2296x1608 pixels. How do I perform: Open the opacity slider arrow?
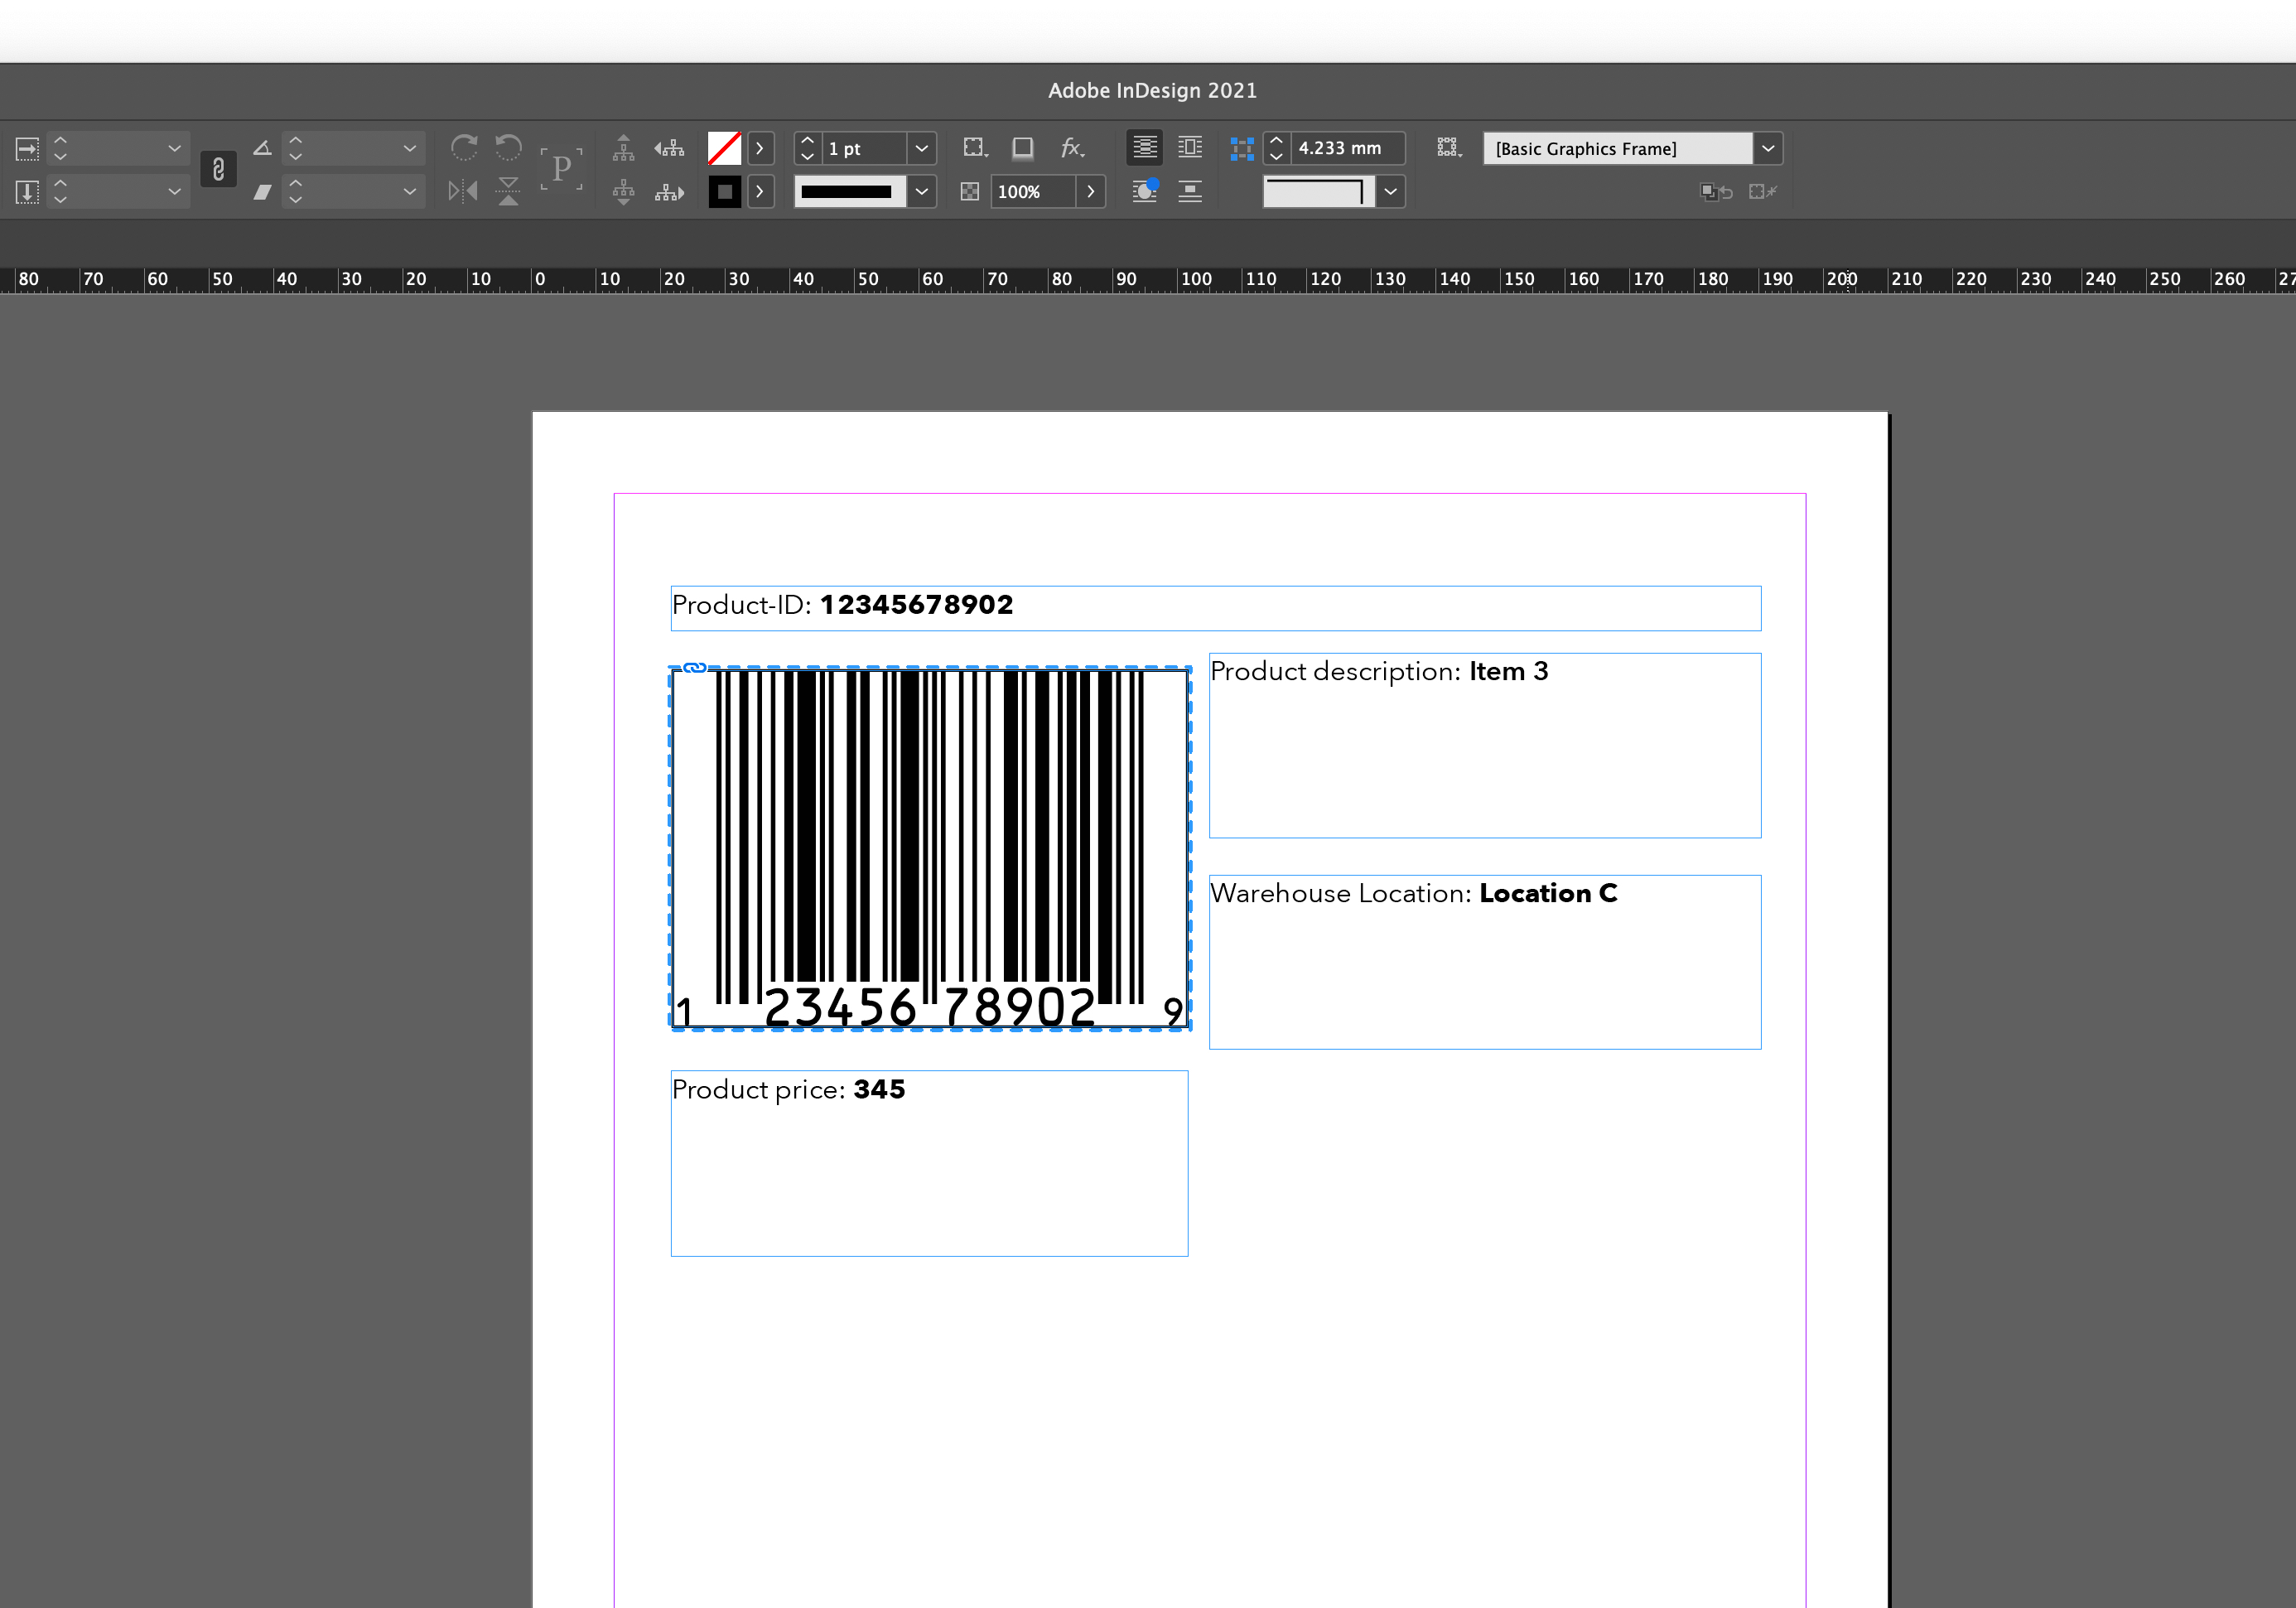(x=1091, y=192)
